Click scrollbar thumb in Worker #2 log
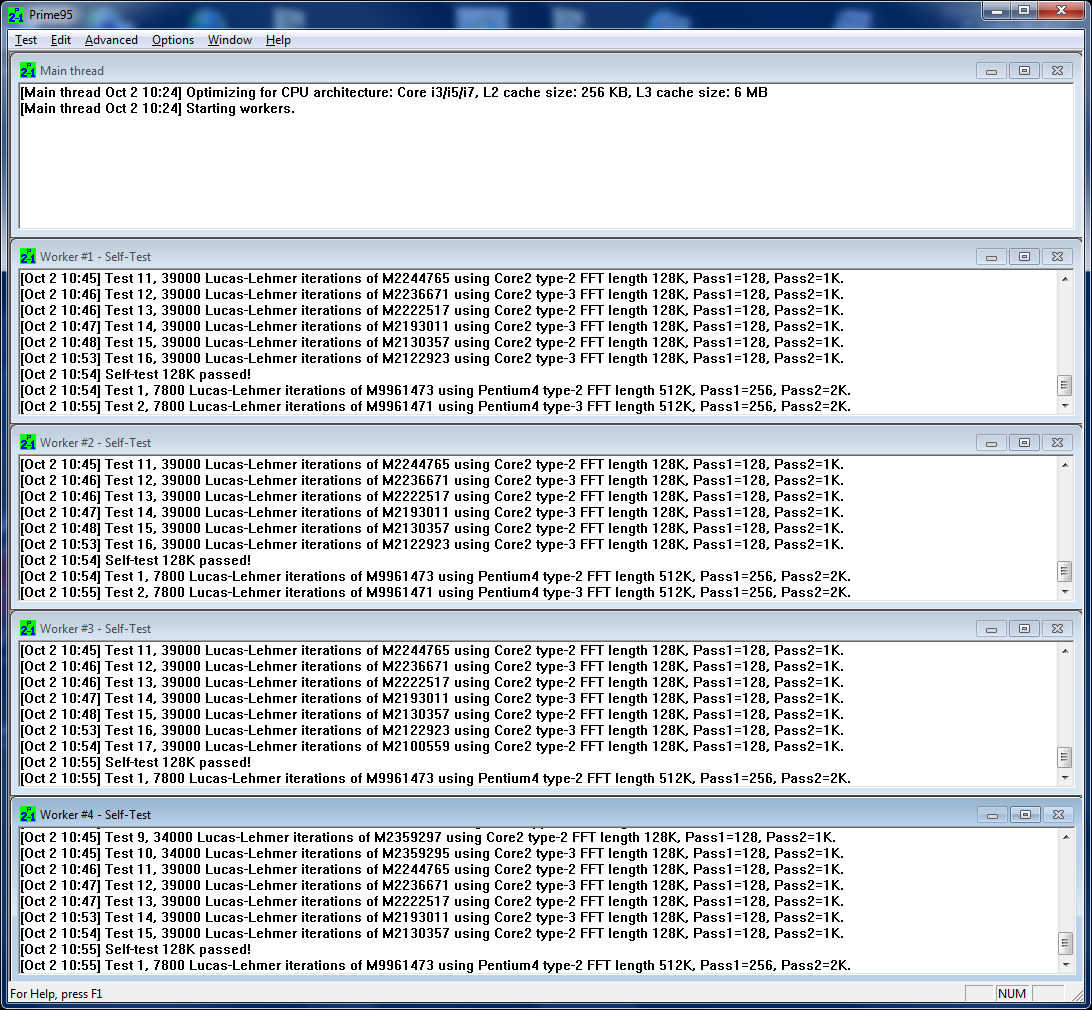1092x1010 pixels. [1065, 571]
